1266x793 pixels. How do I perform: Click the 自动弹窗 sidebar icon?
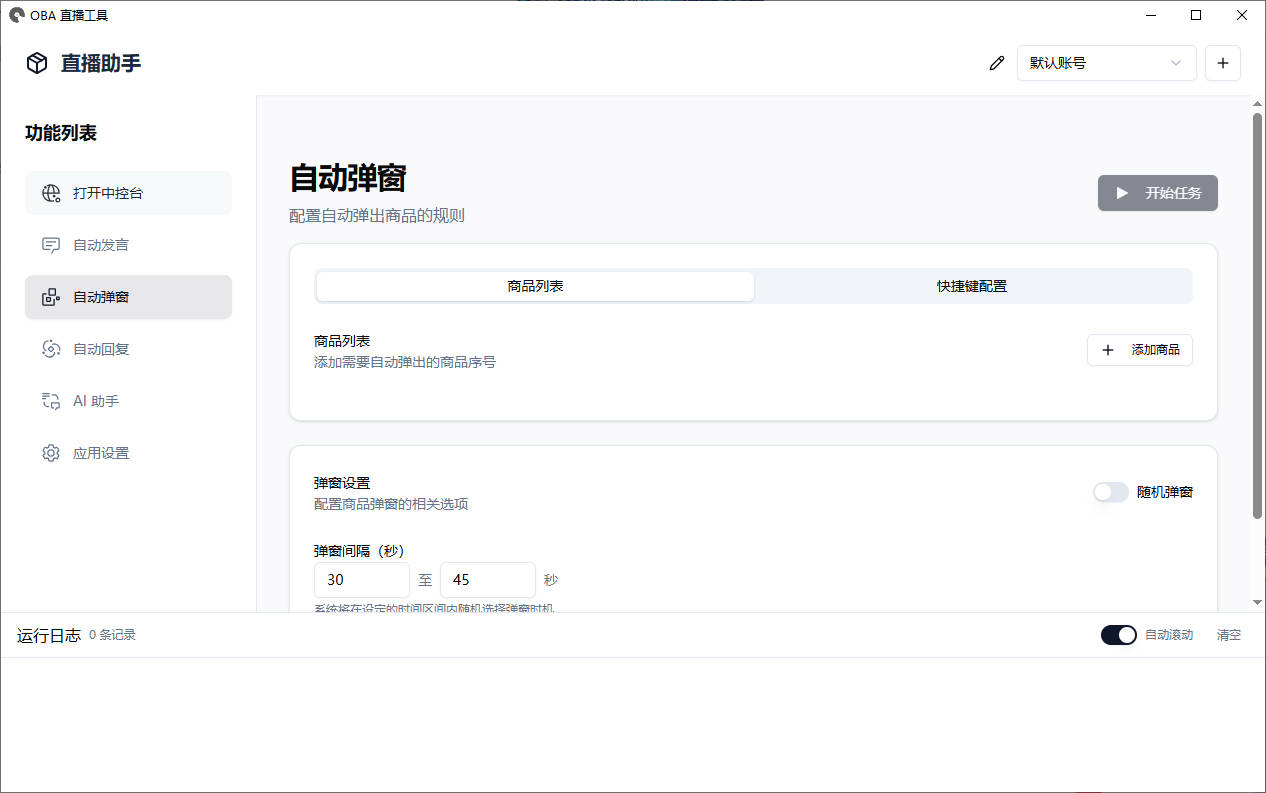click(x=51, y=297)
